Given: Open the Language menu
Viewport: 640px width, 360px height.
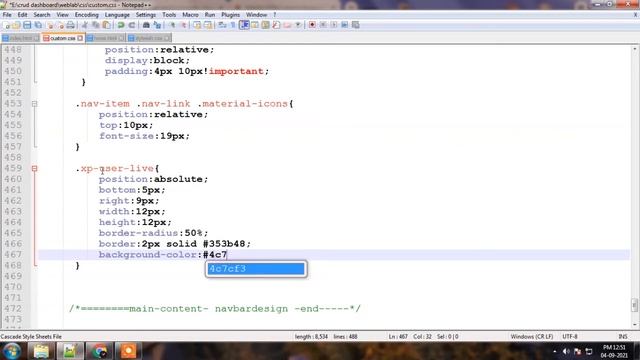Looking at the screenshot, I should coord(117,15).
